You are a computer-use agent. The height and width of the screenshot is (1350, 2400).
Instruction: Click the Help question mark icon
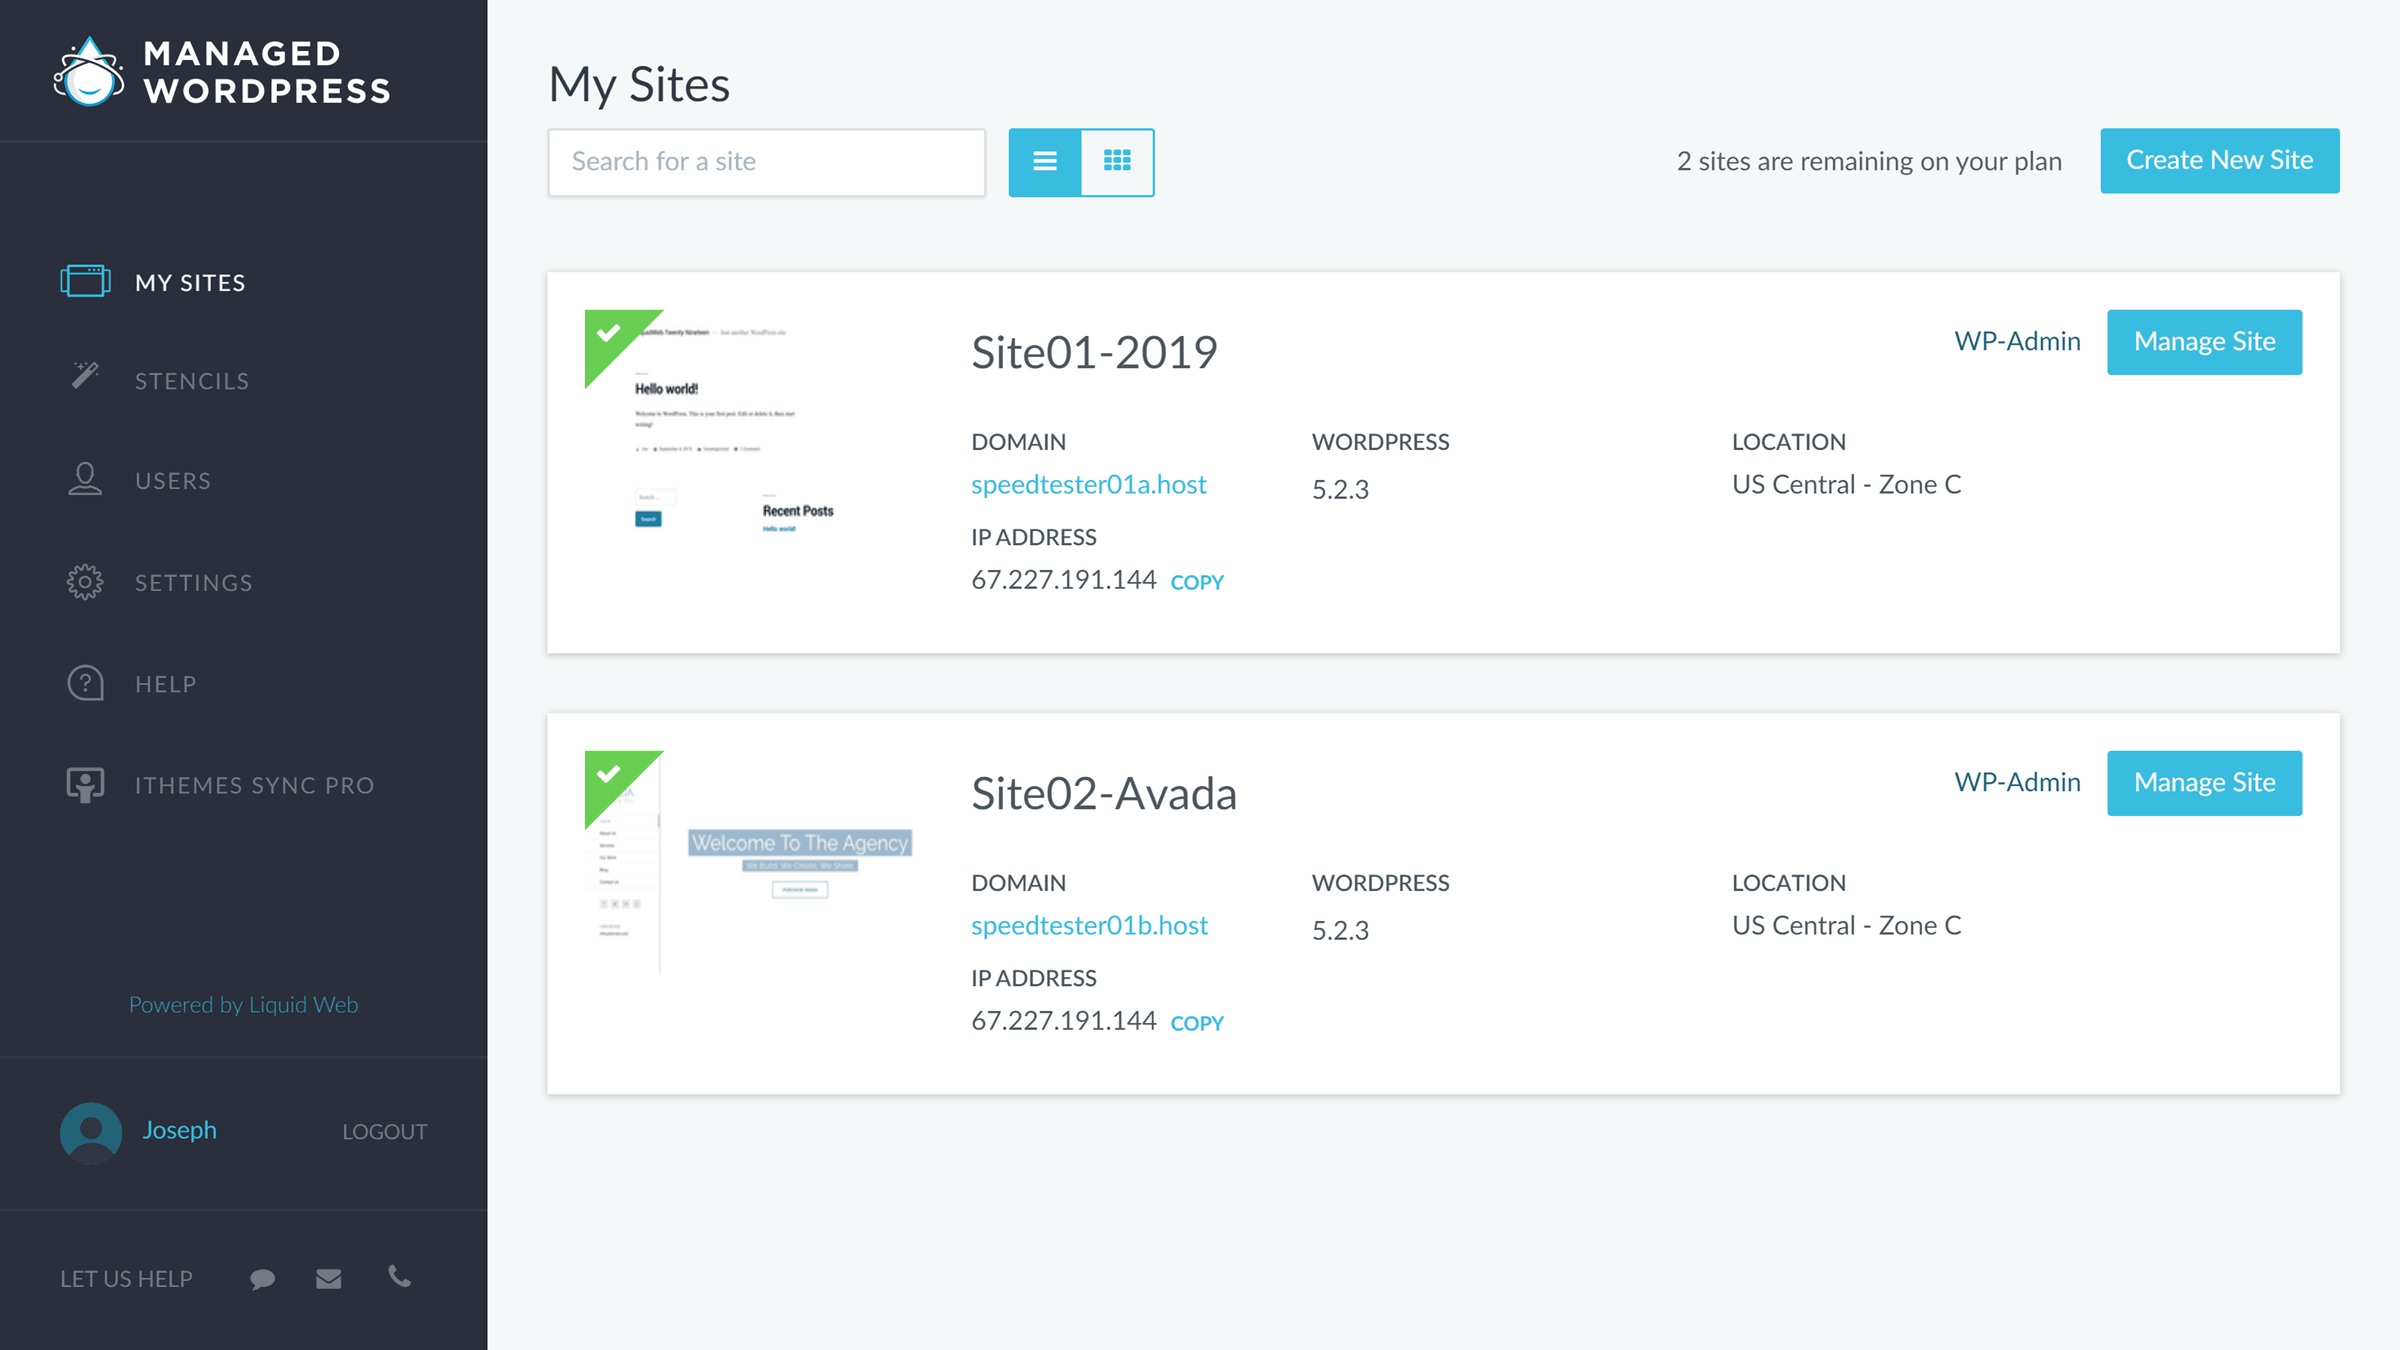pos(85,683)
